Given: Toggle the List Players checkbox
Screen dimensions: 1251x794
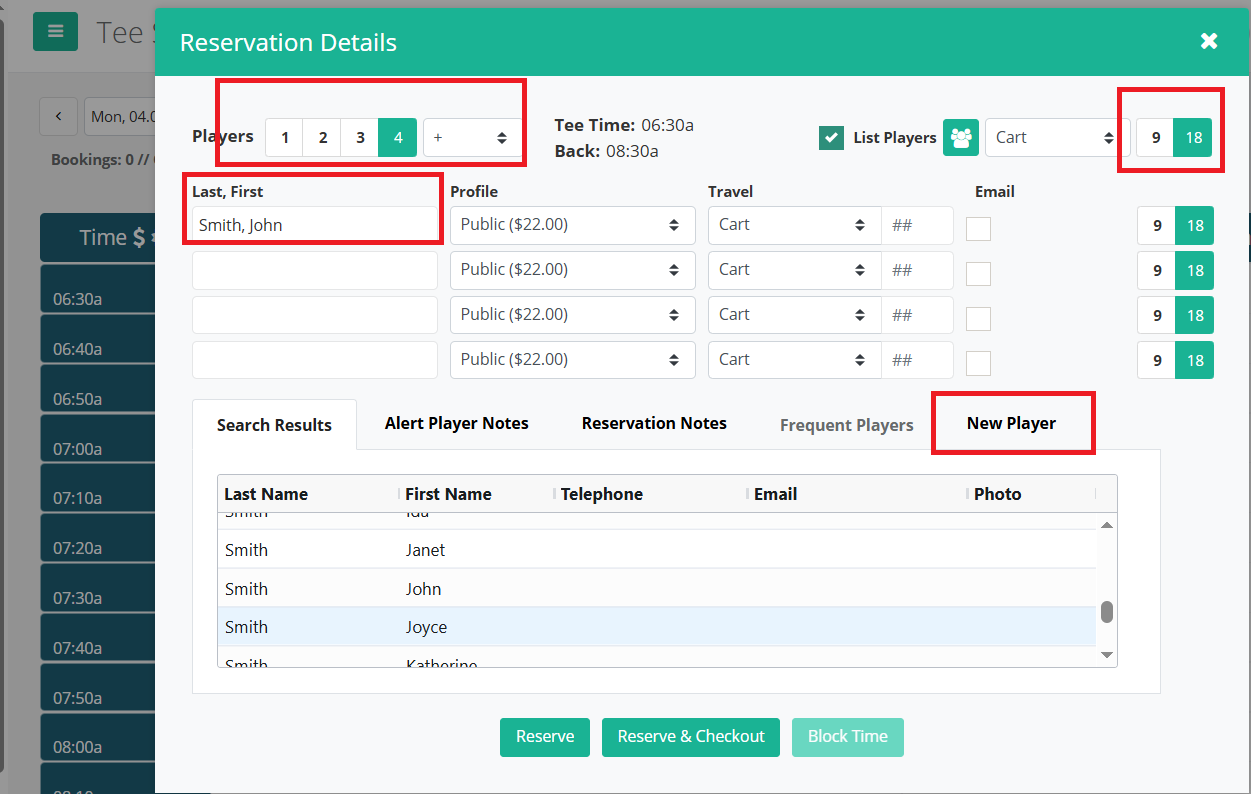Looking at the screenshot, I should pyautogui.click(x=831, y=138).
